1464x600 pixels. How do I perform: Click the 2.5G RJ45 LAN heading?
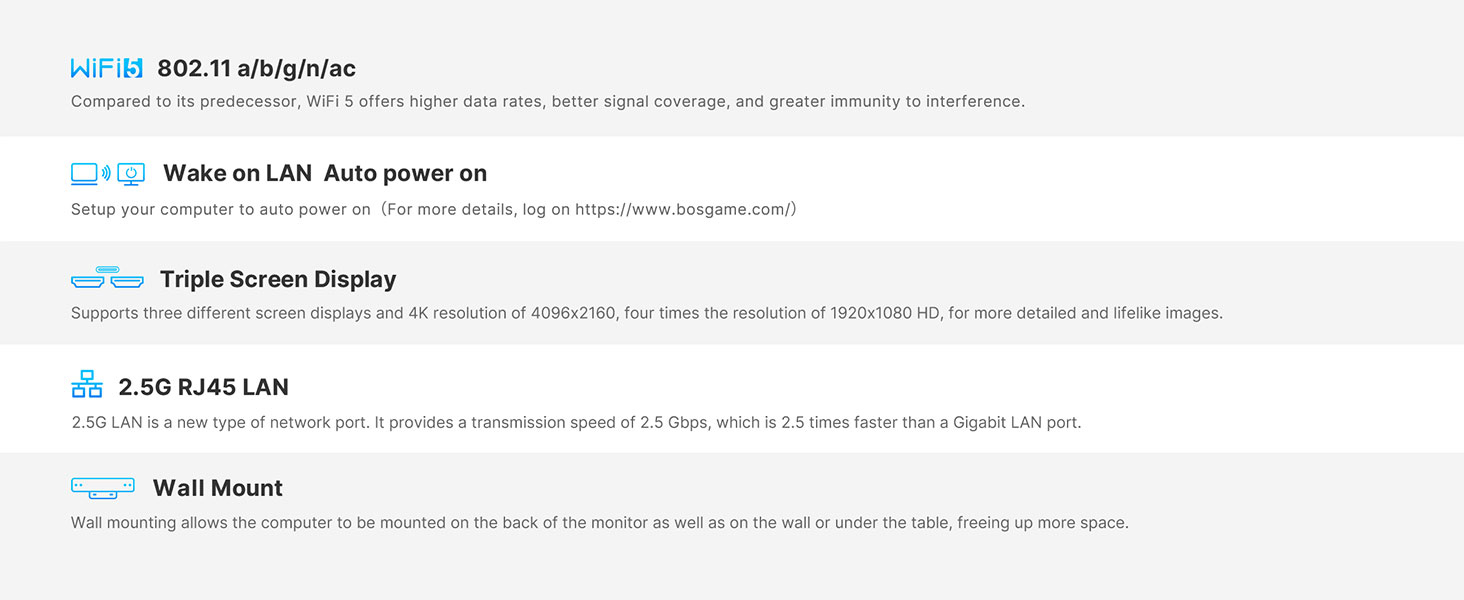203,387
